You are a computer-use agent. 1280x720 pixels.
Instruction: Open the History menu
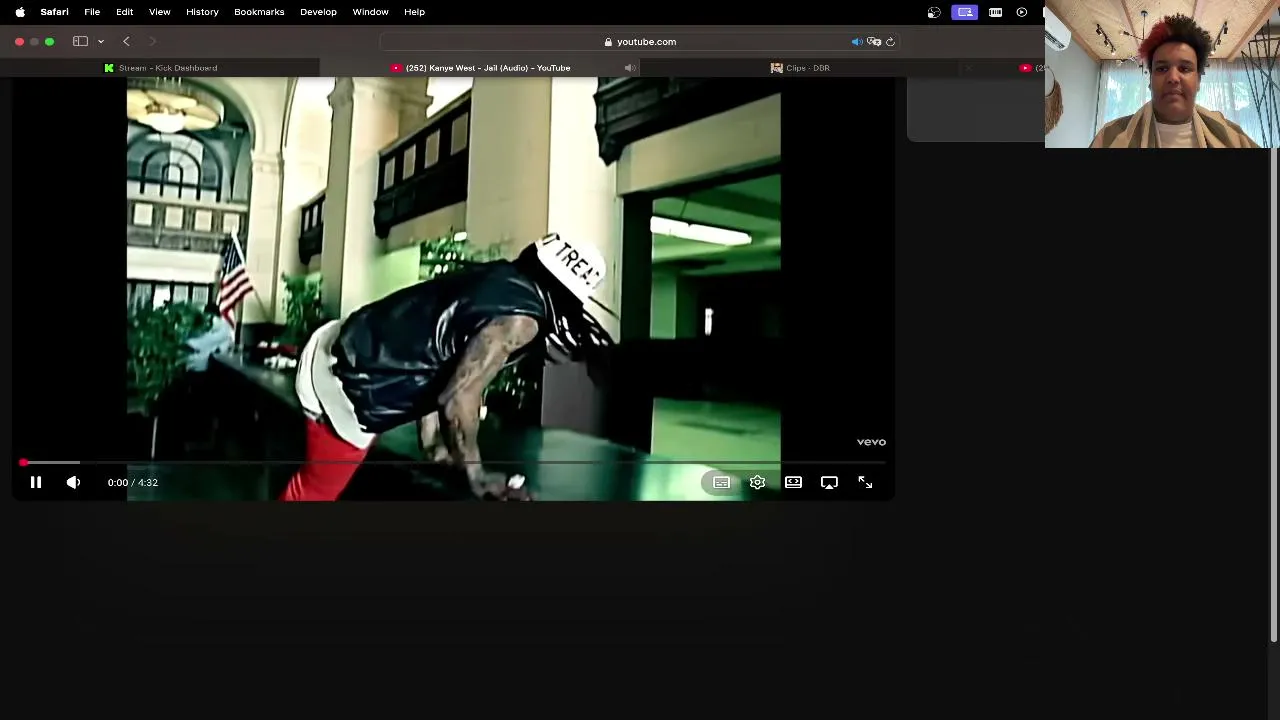(x=202, y=12)
